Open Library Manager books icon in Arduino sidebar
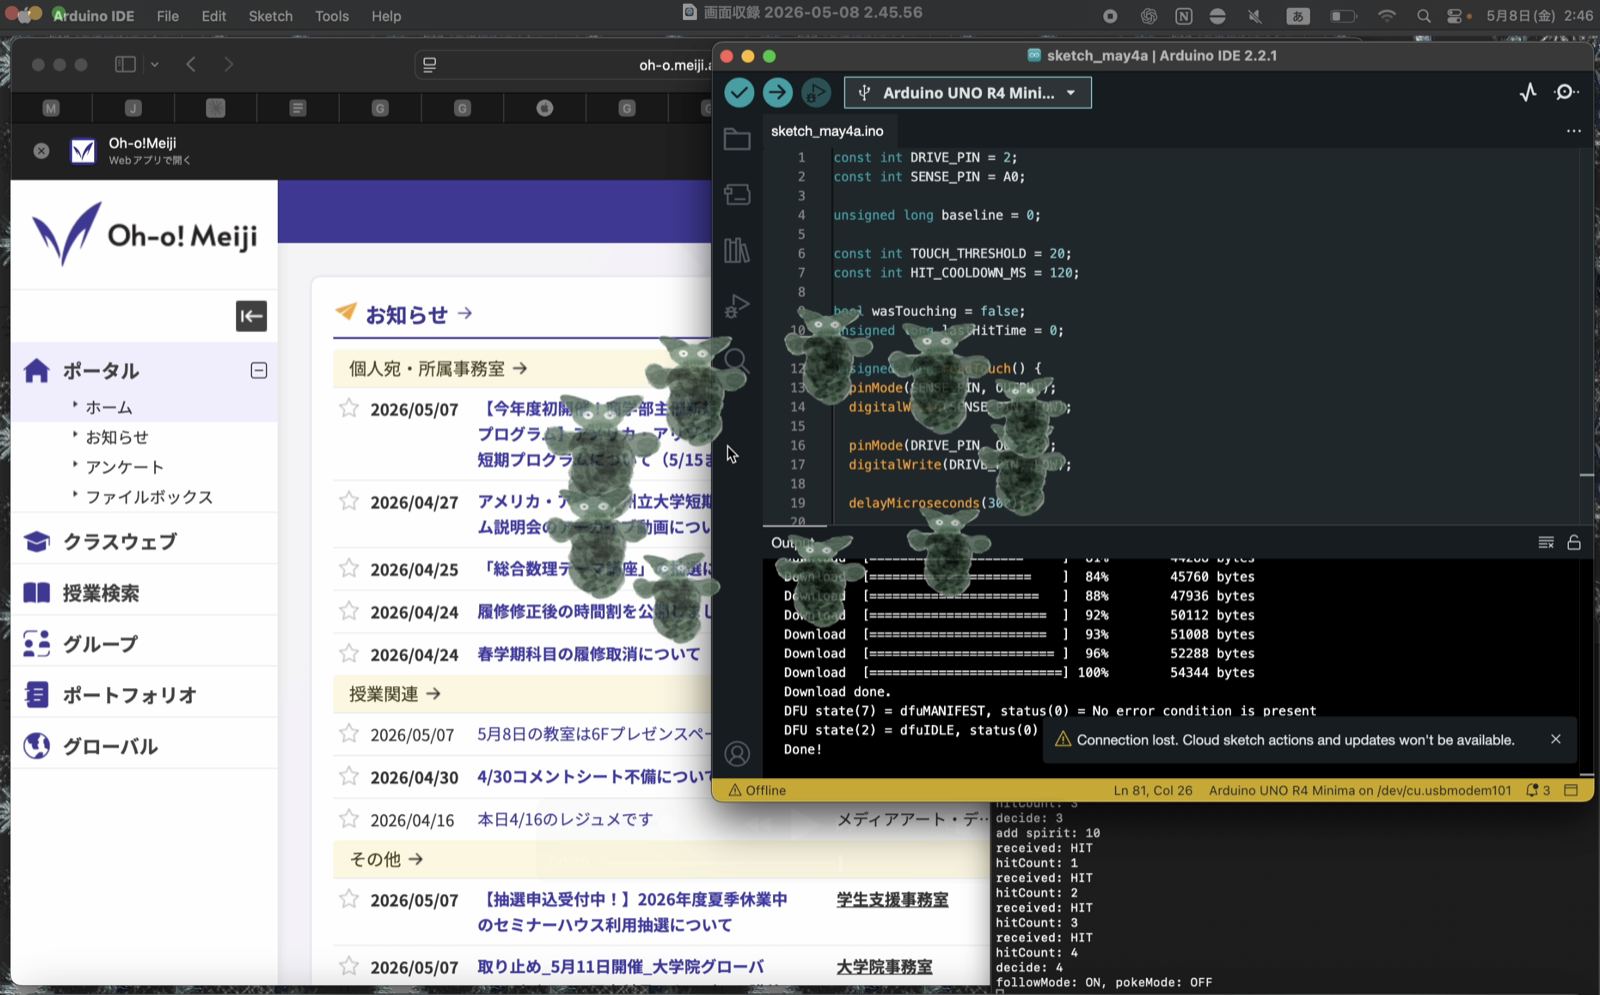This screenshot has width=1600, height=995. tap(737, 250)
